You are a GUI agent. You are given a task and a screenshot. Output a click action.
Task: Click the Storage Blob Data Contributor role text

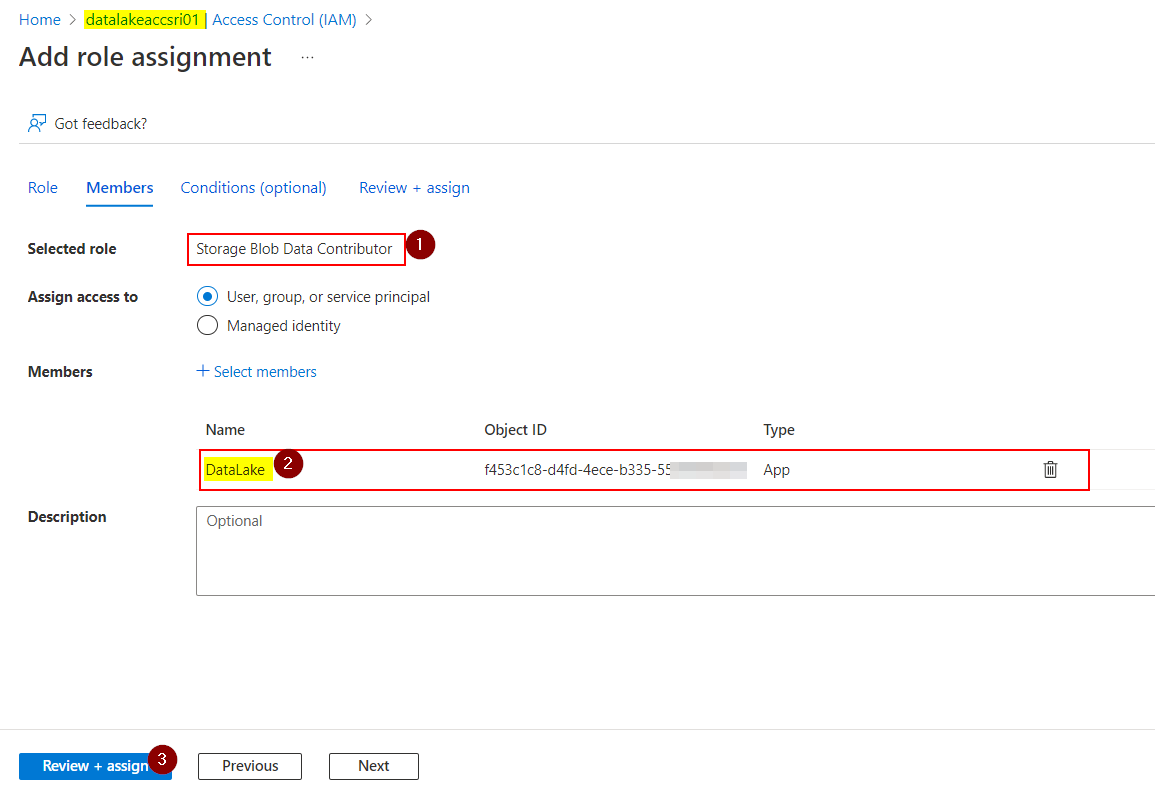(x=294, y=249)
